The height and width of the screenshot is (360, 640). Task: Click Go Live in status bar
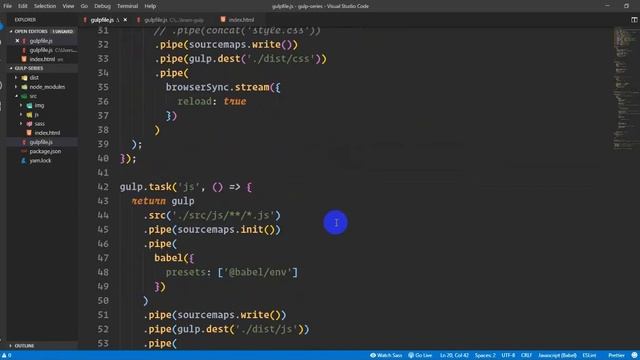tap(420, 356)
